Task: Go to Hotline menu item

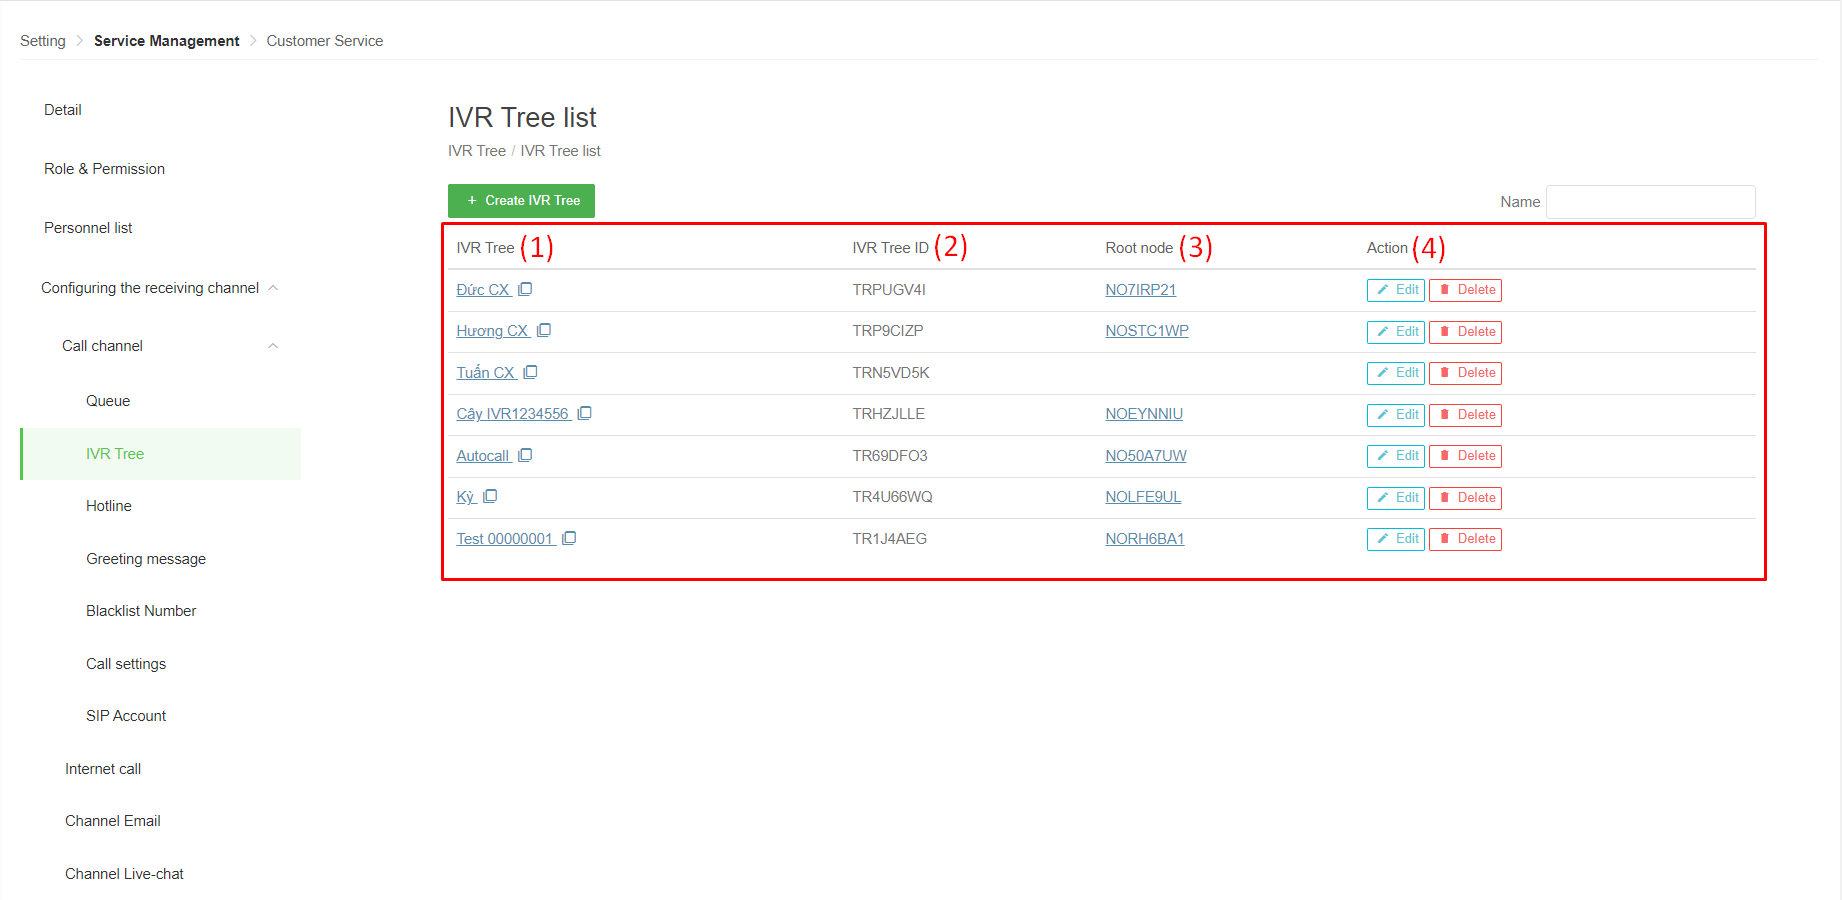Action: click(x=109, y=506)
